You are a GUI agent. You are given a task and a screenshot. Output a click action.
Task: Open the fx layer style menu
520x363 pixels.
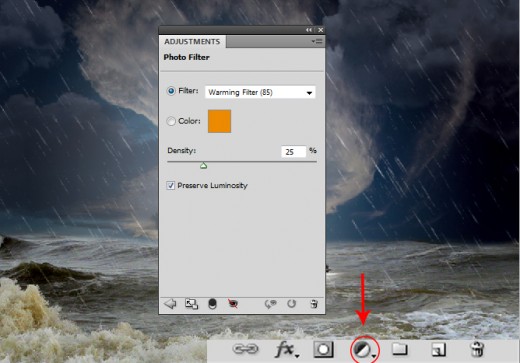pos(287,350)
